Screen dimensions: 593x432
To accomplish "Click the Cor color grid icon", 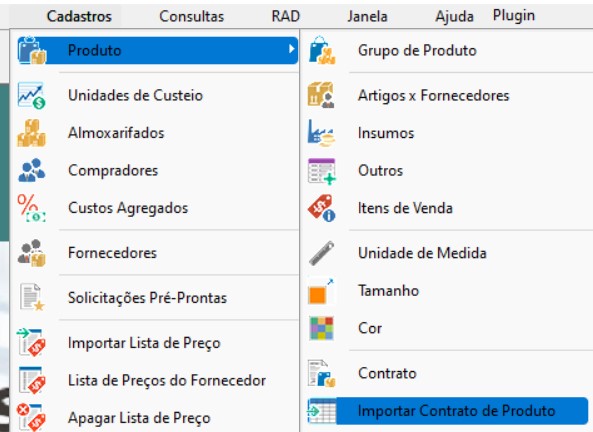I will (x=321, y=328).
